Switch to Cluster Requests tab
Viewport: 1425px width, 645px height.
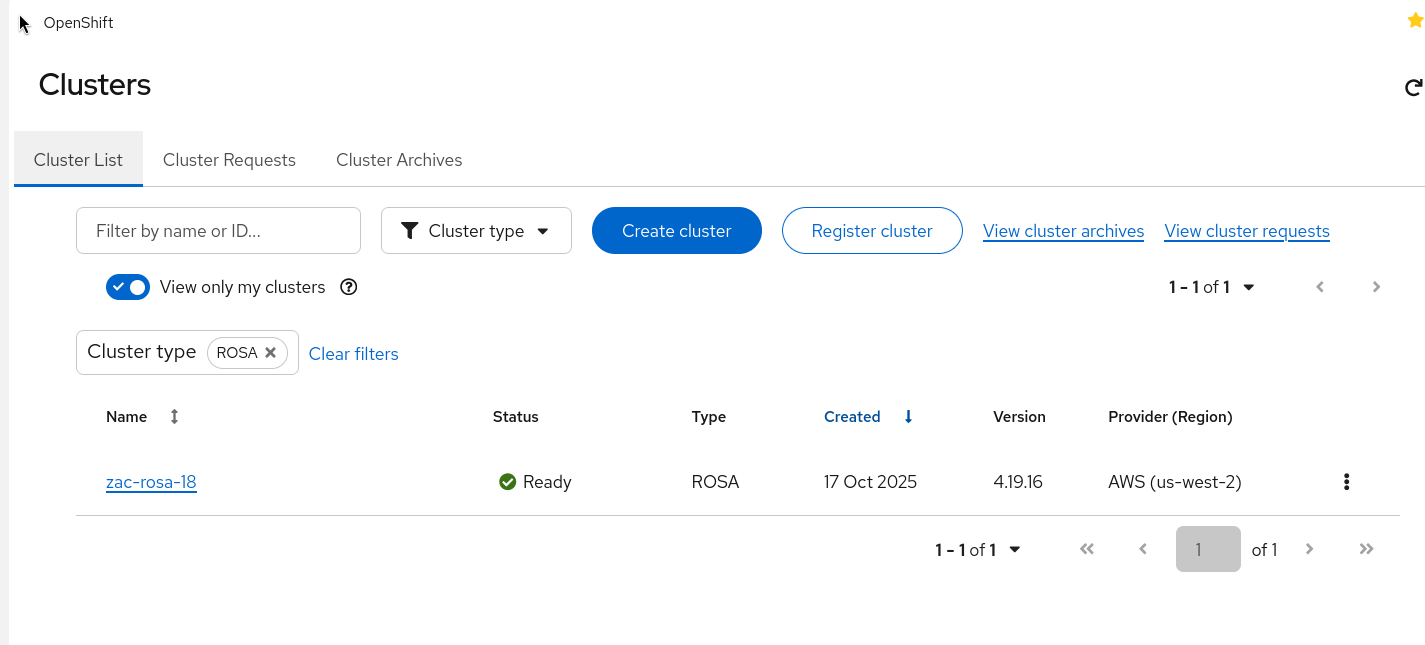tap(229, 160)
